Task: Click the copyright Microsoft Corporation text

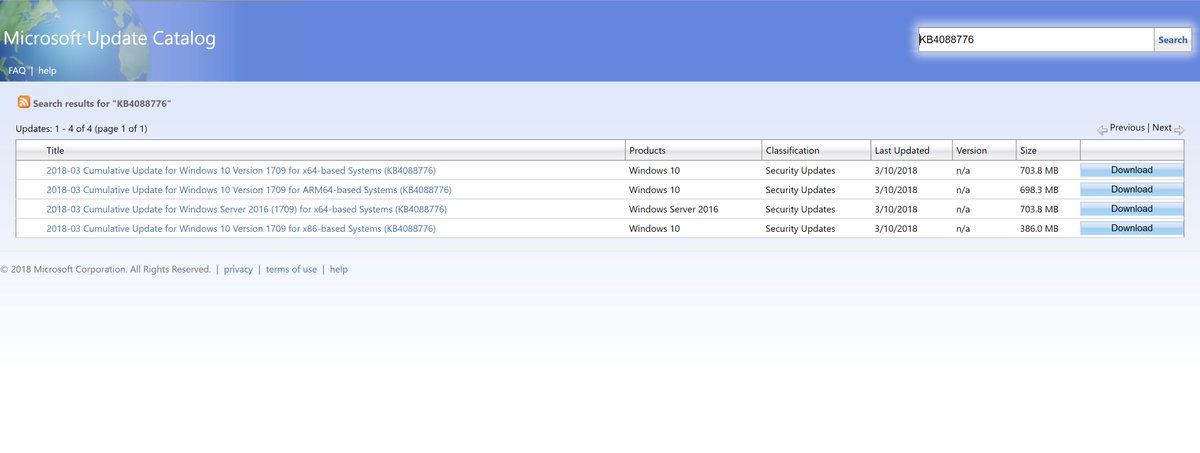Action: pyautogui.click(x=106, y=270)
